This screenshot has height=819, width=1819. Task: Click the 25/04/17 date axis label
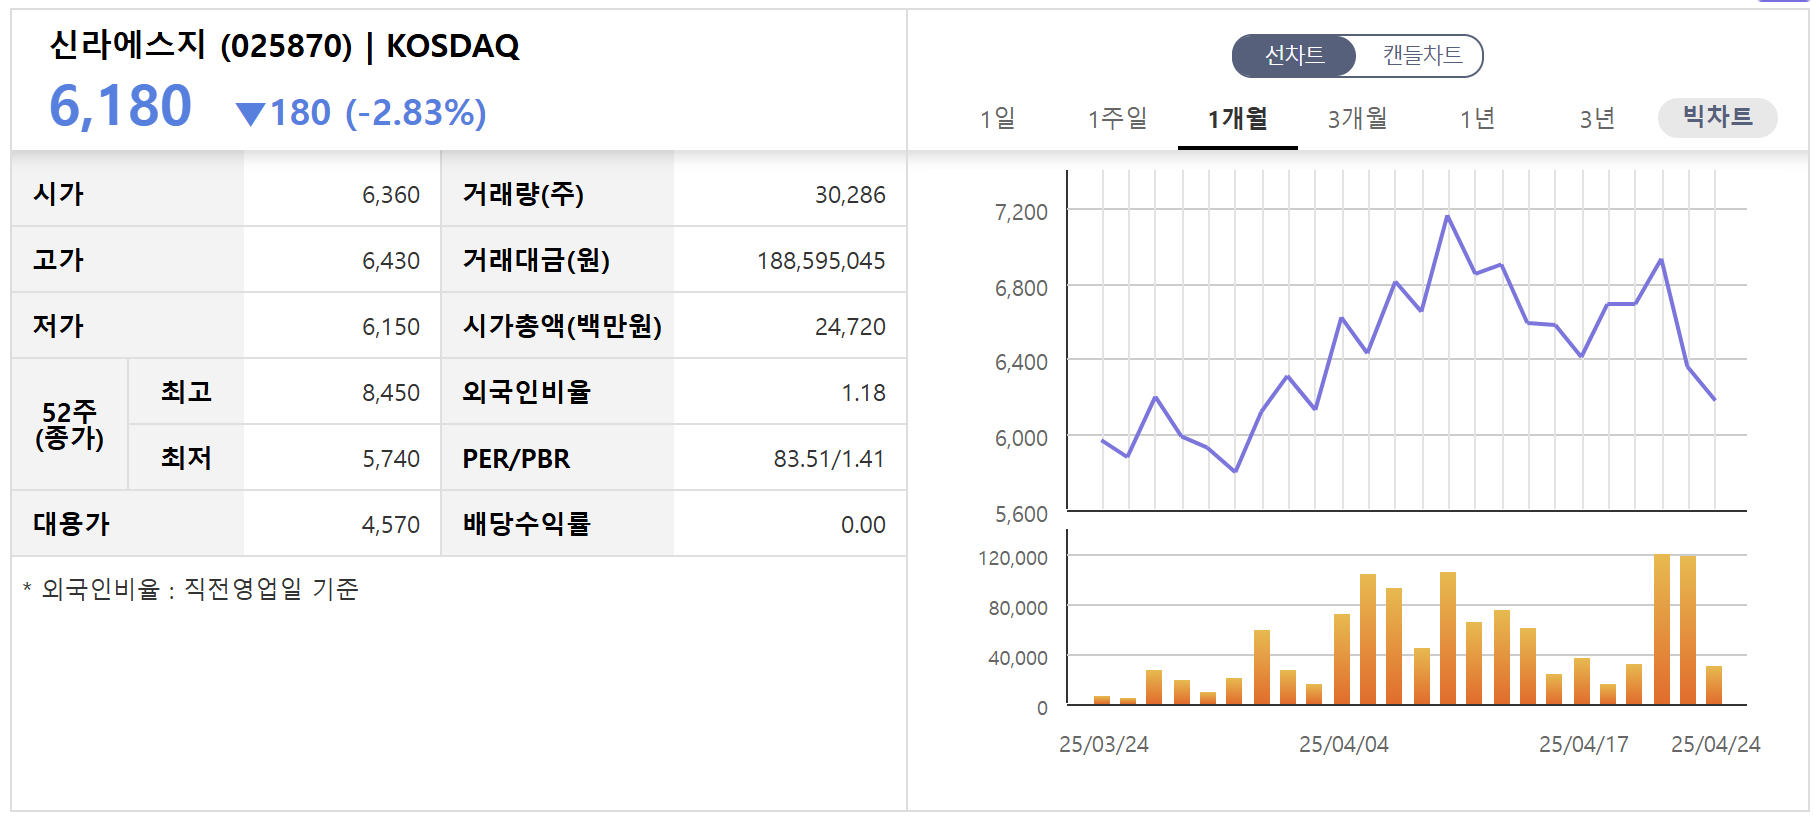pyautogui.click(x=1584, y=744)
